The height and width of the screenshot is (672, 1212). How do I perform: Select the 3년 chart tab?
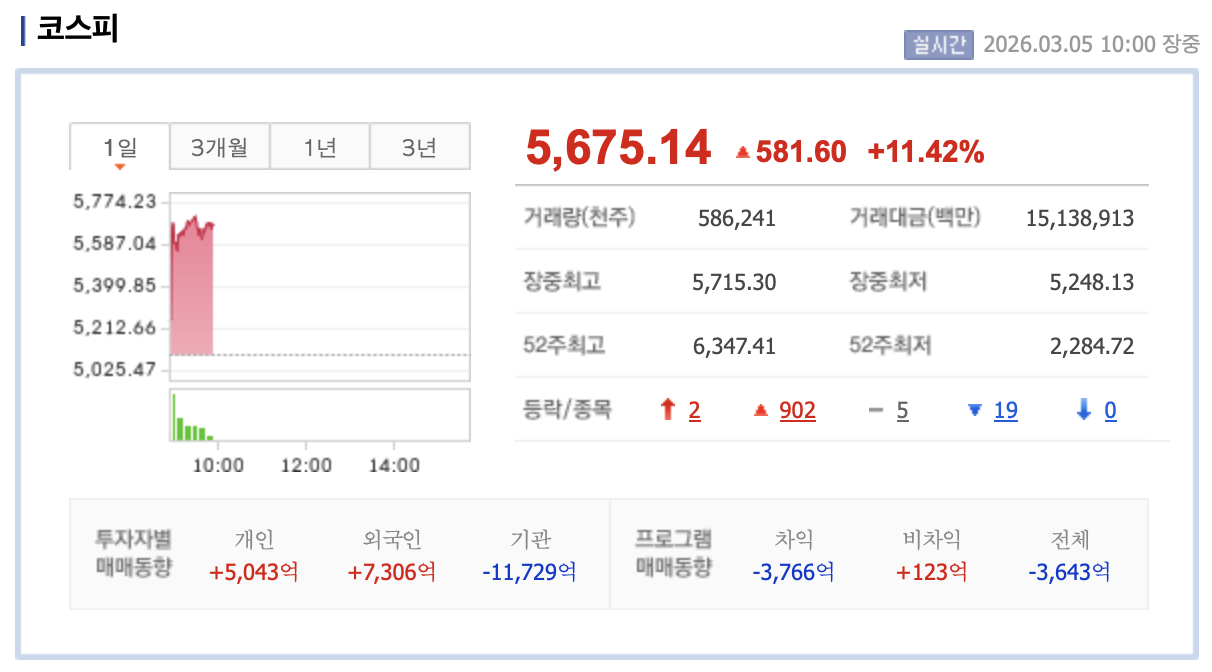coord(419,145)
